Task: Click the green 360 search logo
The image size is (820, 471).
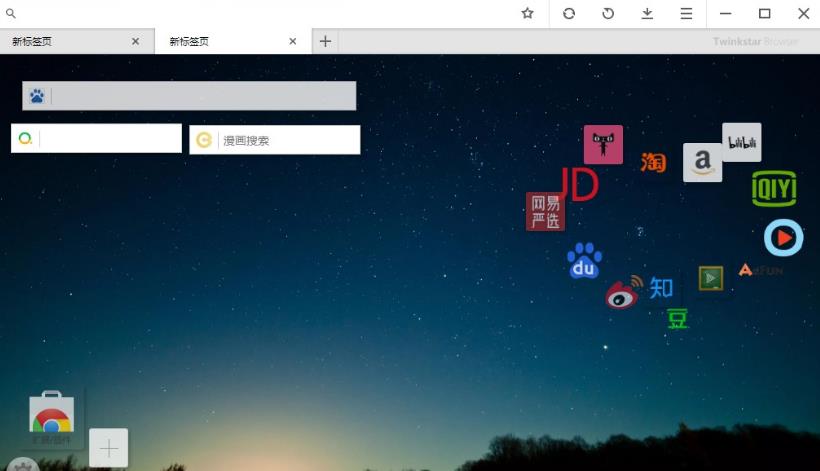Action: (25, 139)
